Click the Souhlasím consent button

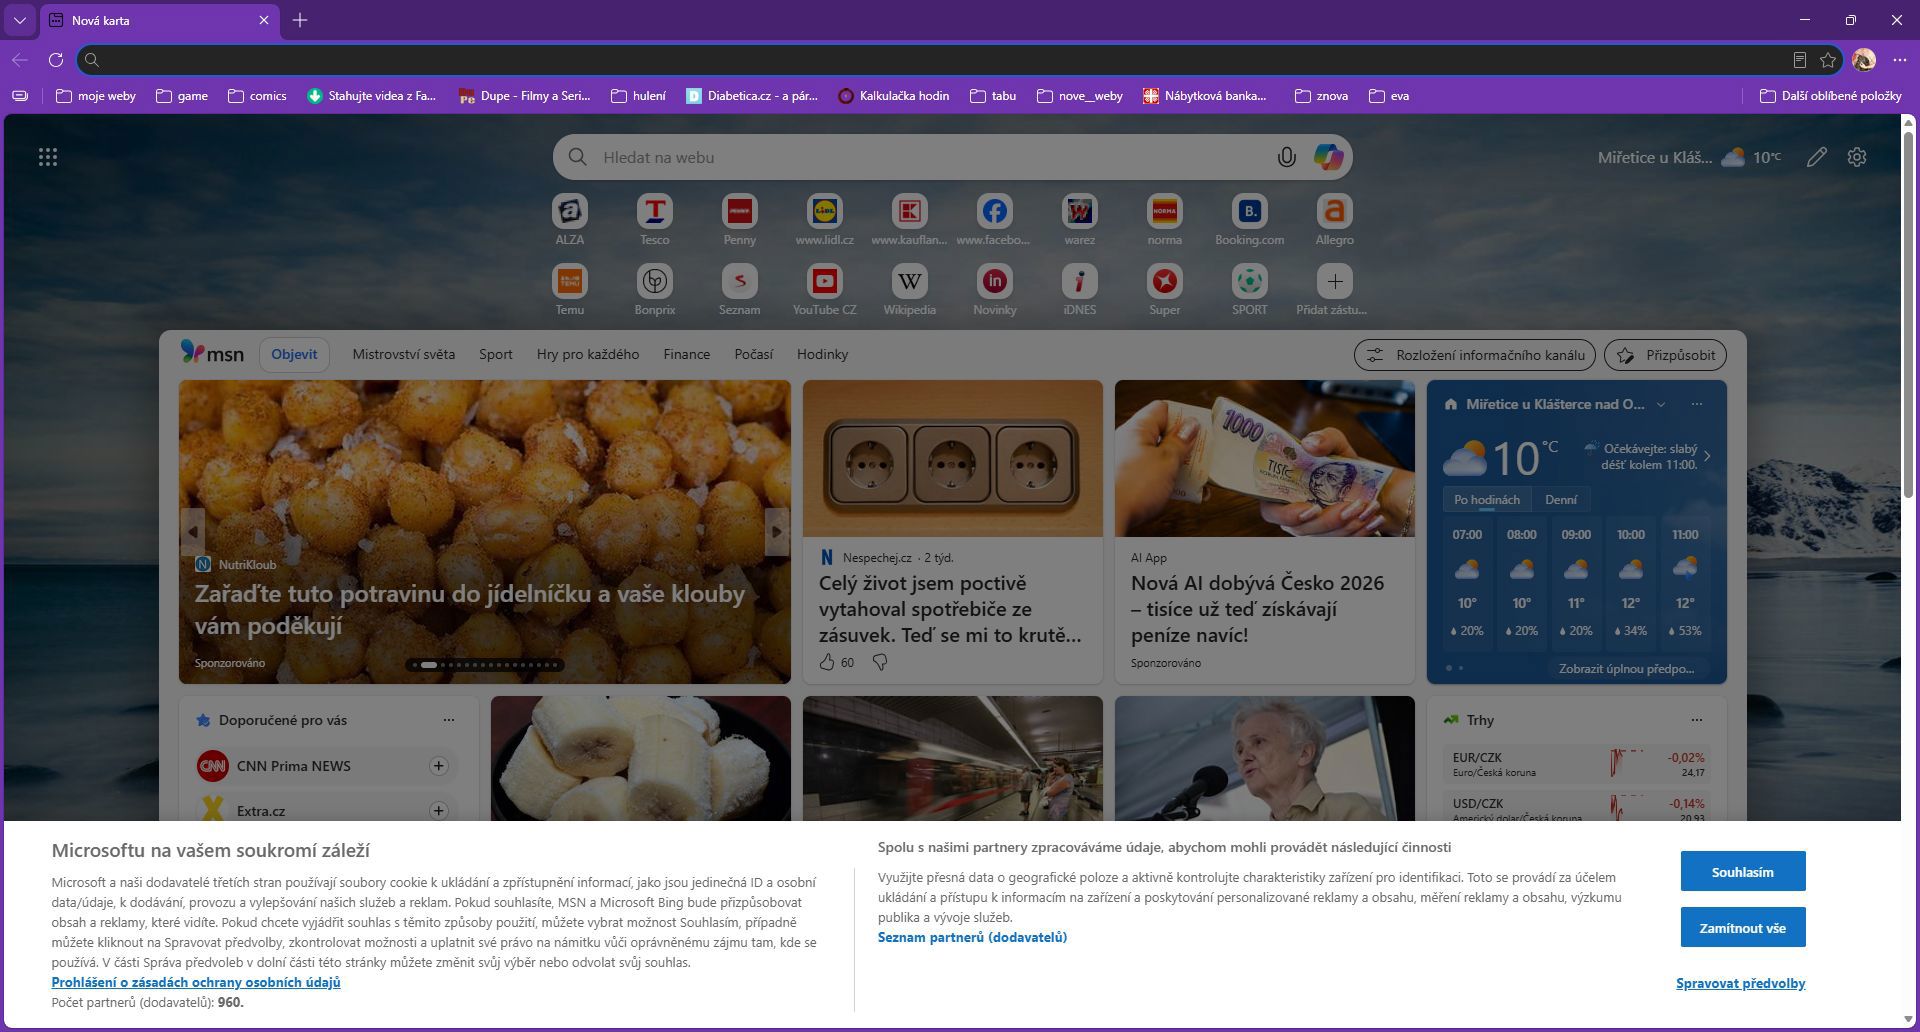click(x=1742, y=871)
